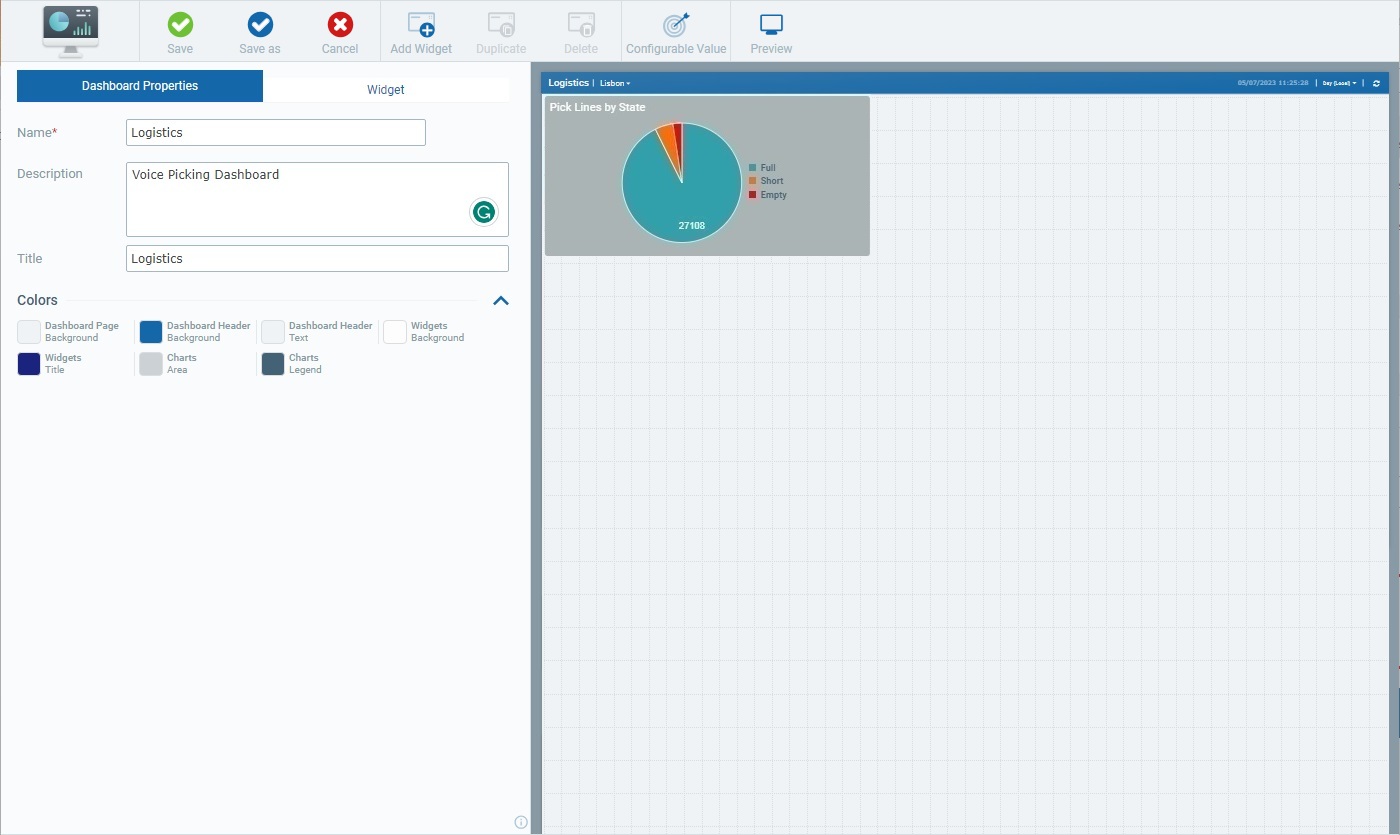Collapse the Colors section
1400x835 pixels.
point(501,300)
